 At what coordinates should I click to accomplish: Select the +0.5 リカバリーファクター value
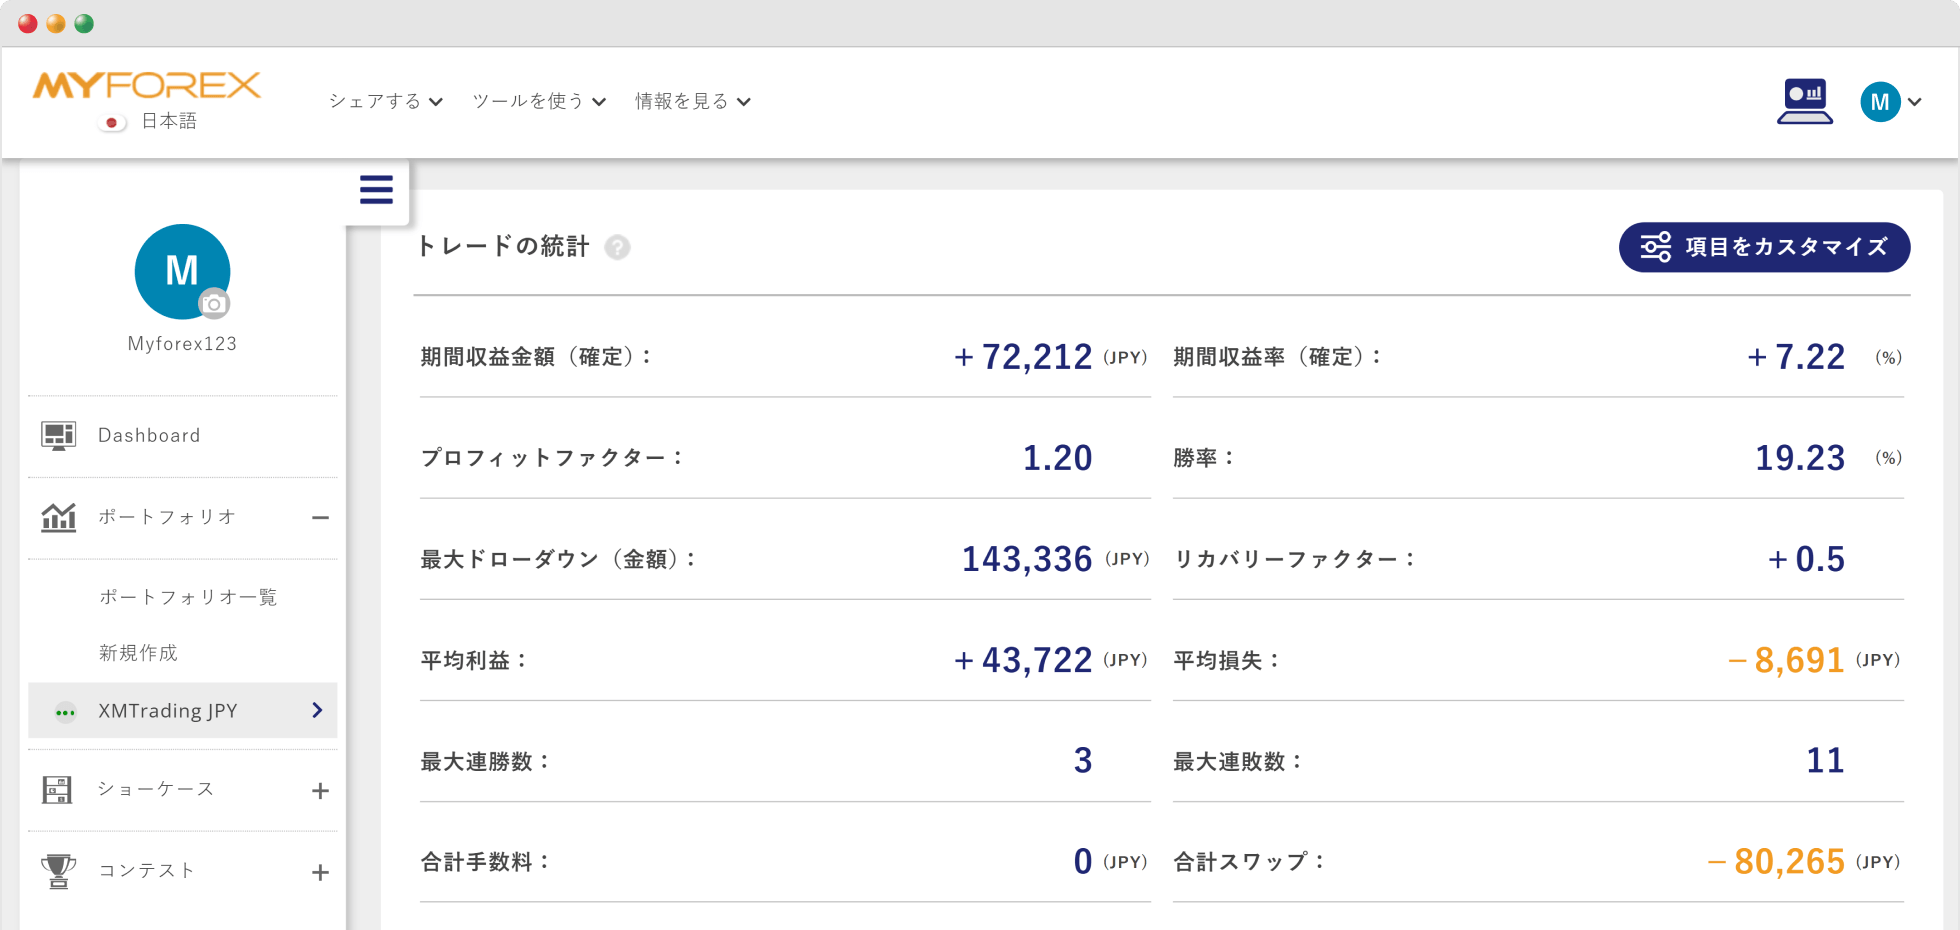(x=1806, y=559)
